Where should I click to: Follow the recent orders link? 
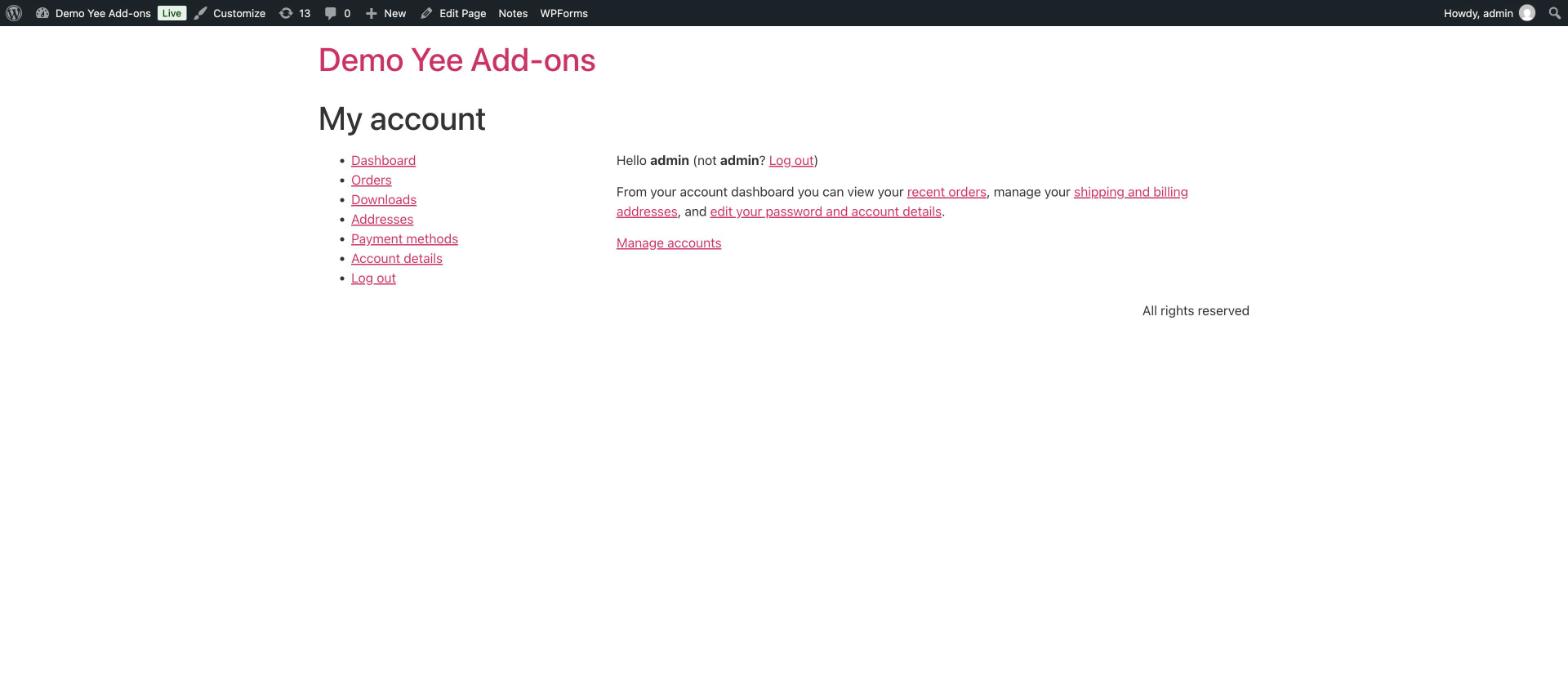(947, 192)
